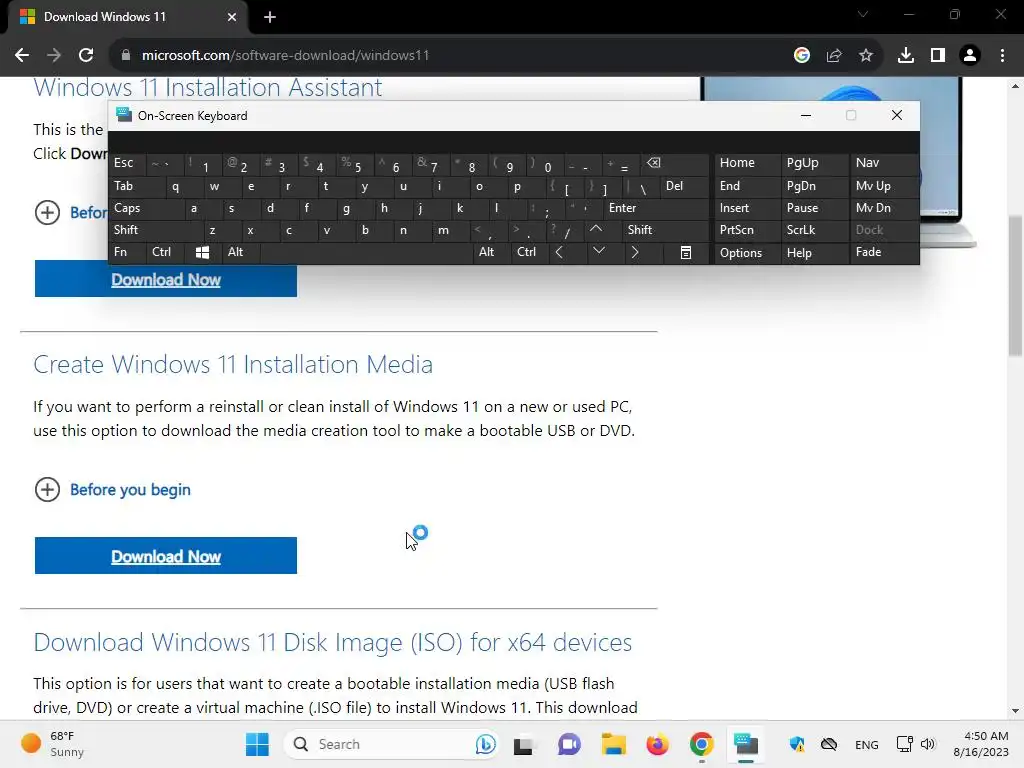Screen dimensions: 1024x768
Task: Click the Home key on the On-Screen Keyboard
Action: coord(748,163)
